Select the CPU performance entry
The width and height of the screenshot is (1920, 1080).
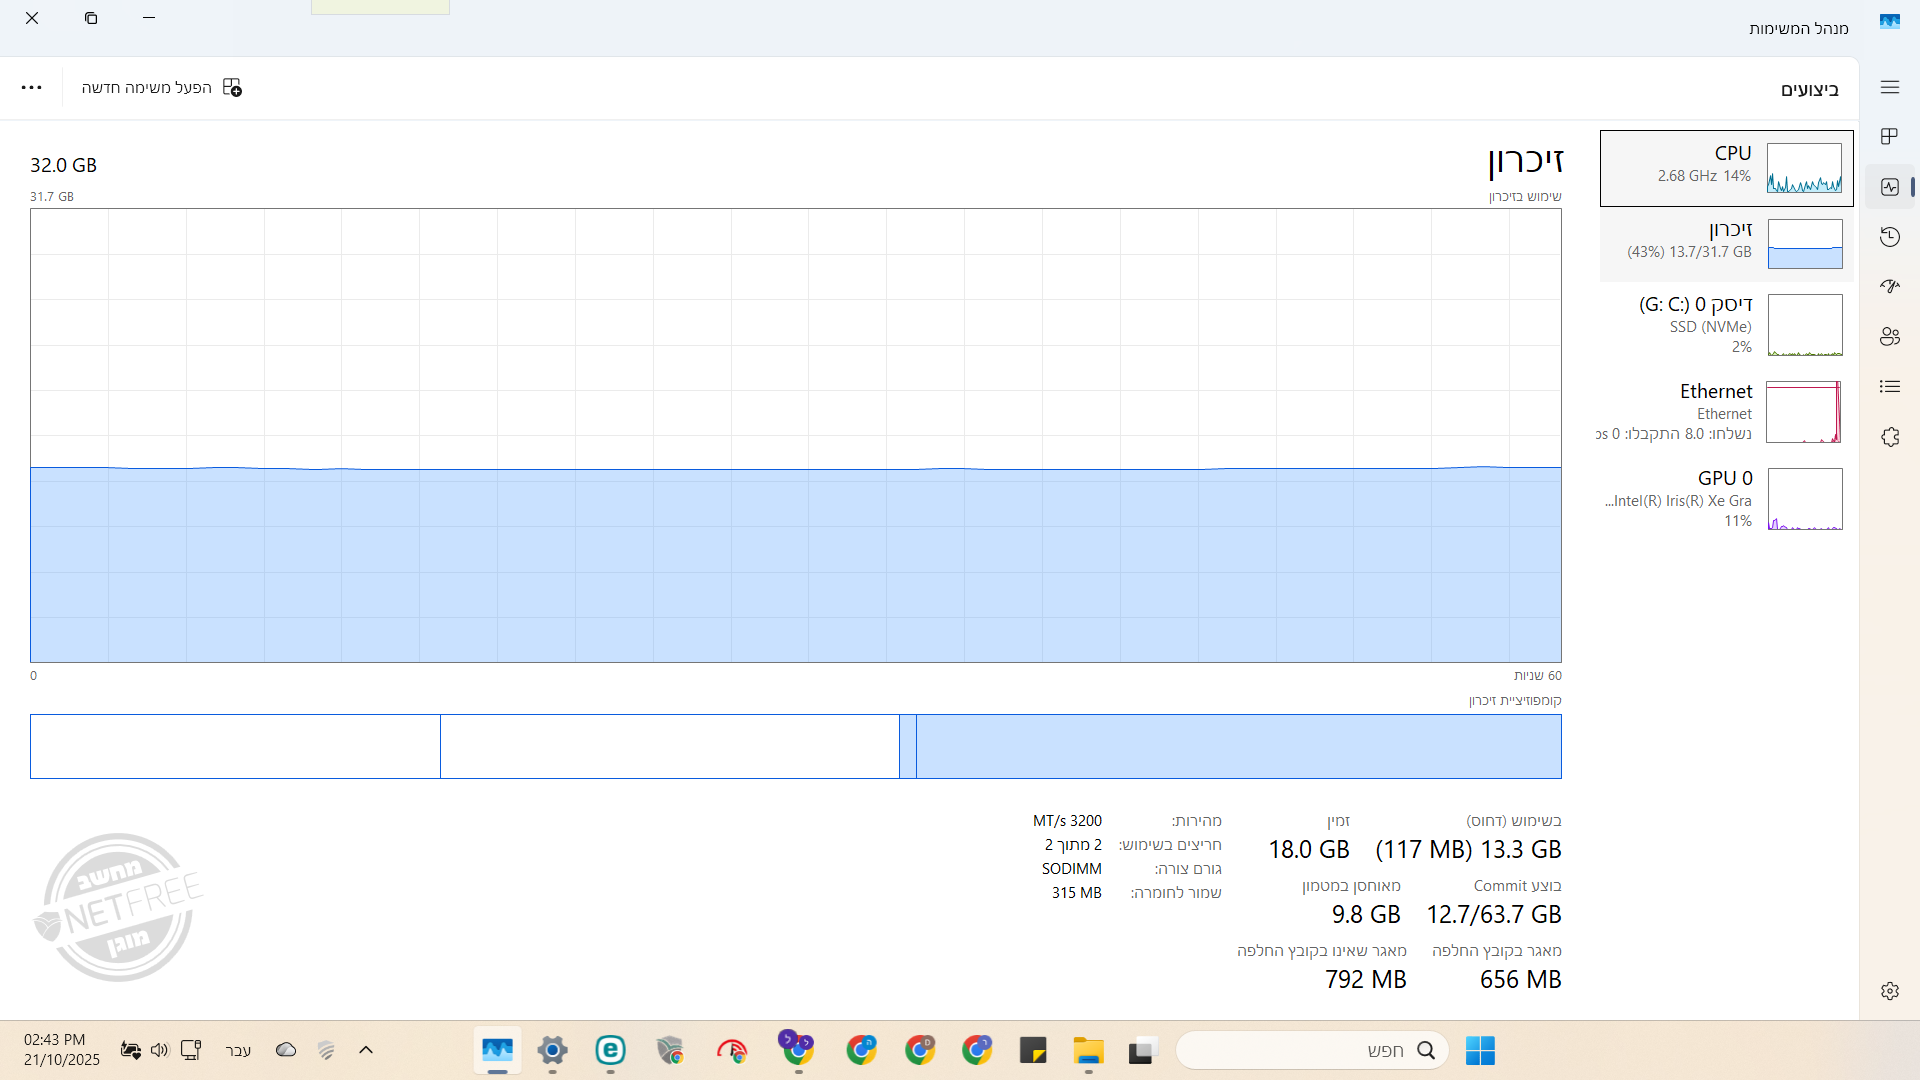[1726, 167]
